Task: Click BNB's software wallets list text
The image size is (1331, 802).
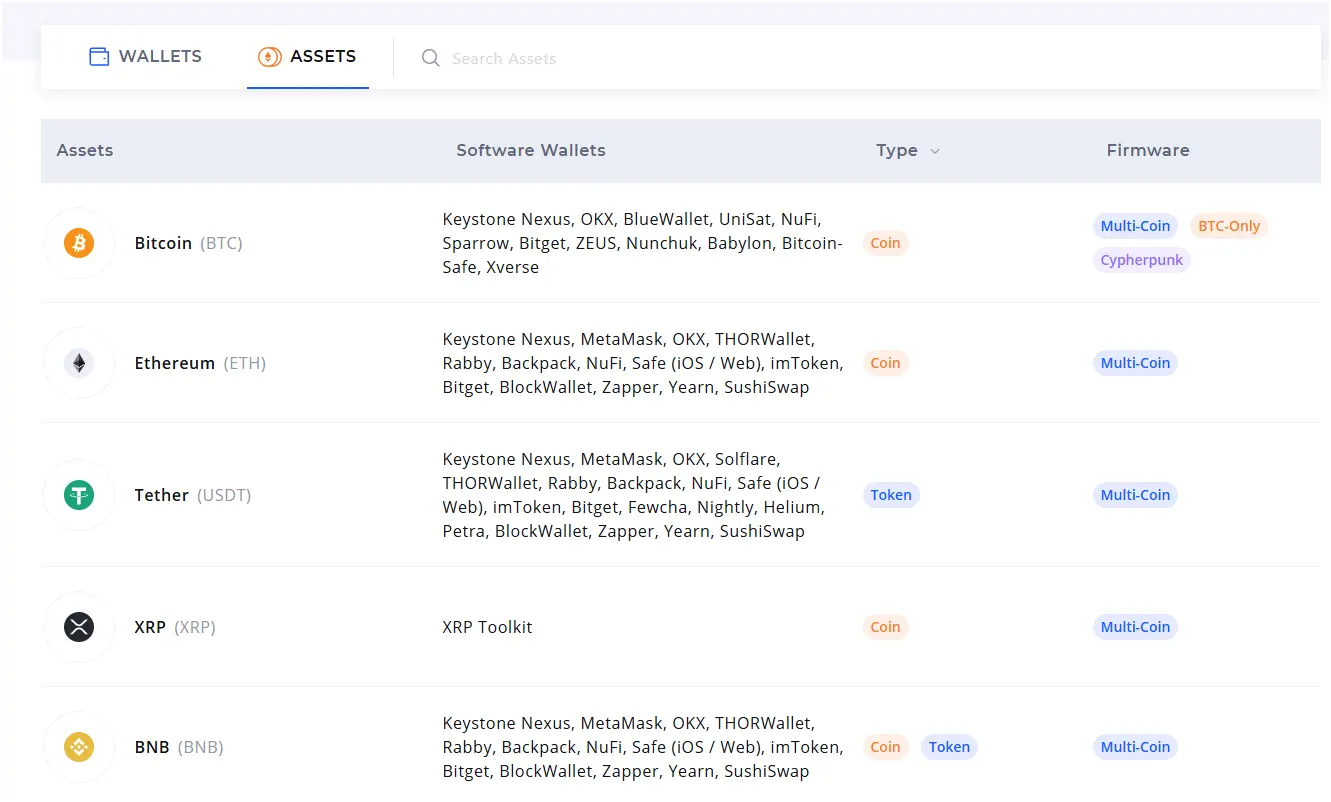Action: click(x=643, y=747)
